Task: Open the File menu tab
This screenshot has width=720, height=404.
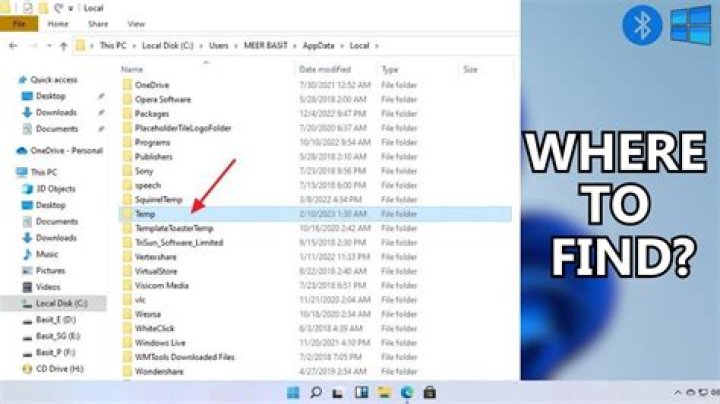Action: tap(19, 23)
